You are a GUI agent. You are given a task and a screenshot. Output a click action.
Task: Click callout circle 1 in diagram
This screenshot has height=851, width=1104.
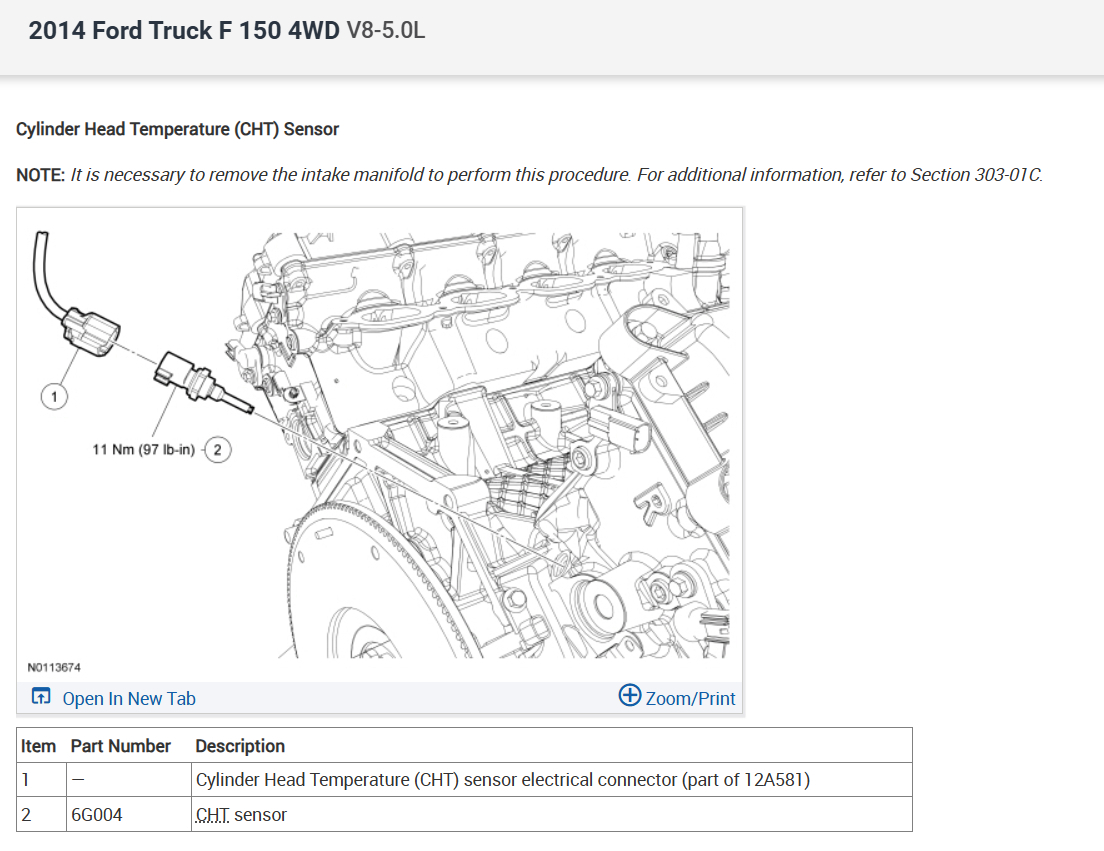(54, 396)
